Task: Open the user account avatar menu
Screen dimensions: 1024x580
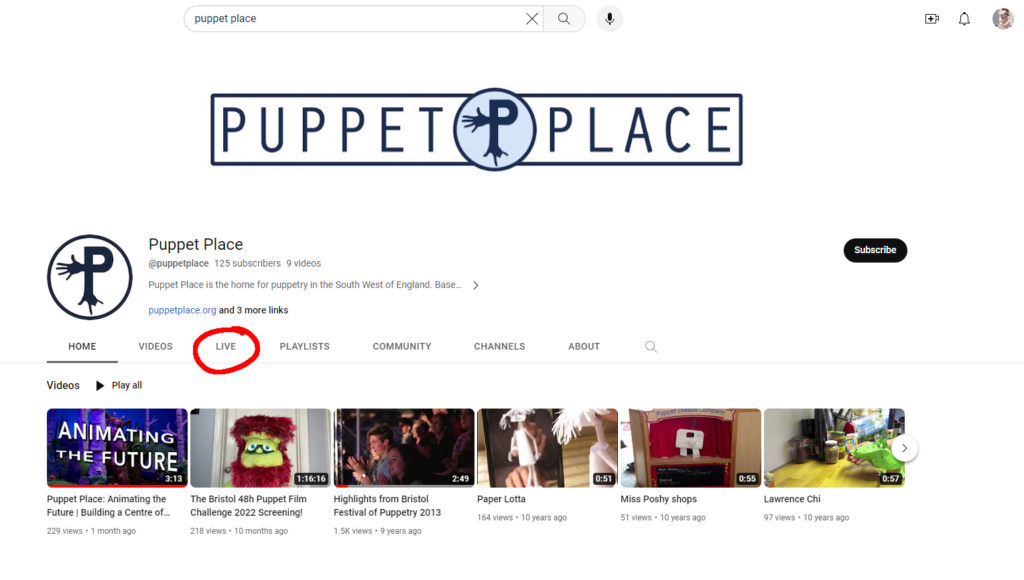Action: coord(1002,19)
